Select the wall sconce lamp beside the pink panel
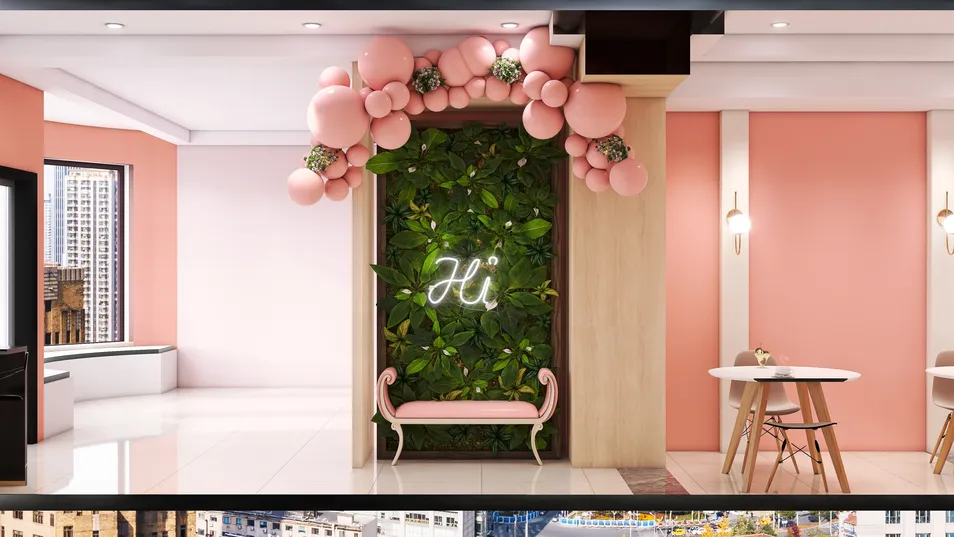Image resolution: width=954 pixels, height=537 pixels. tap(737, 221)
